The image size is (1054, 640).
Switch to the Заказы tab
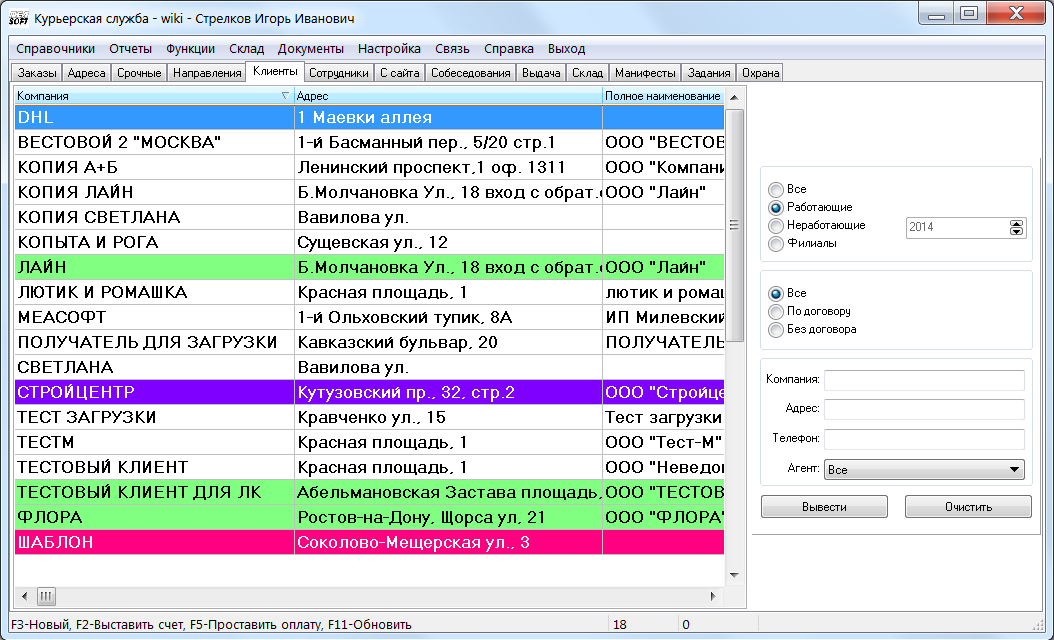coord(37,73)
